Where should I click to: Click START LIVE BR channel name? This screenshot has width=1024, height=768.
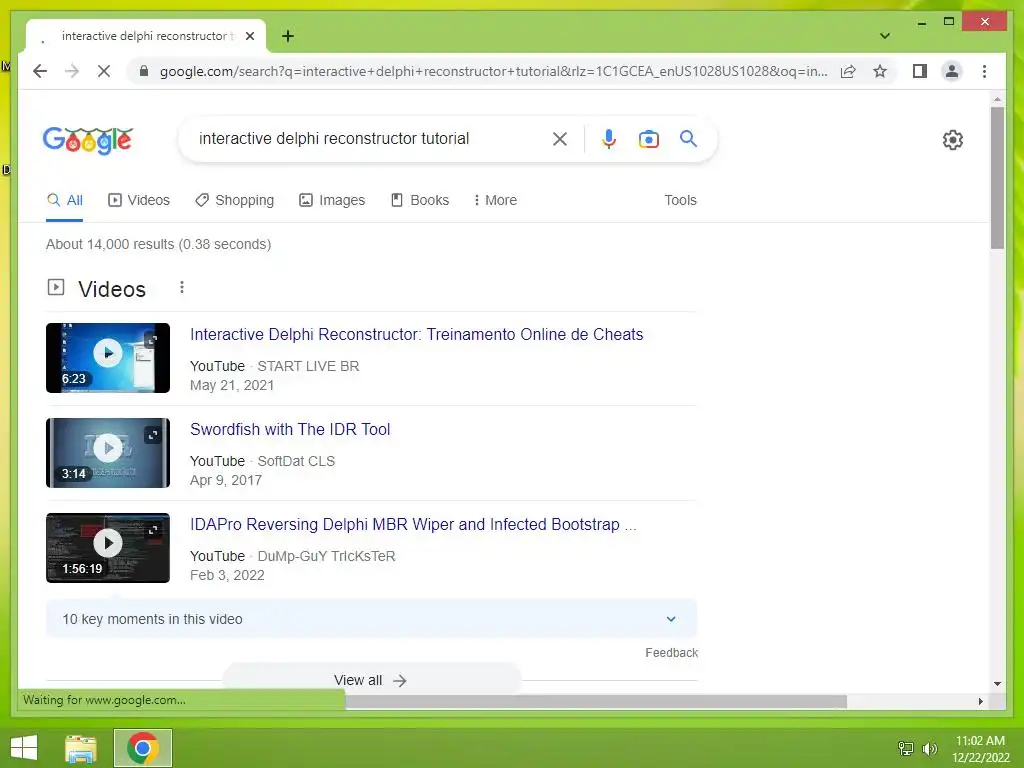(x=308, y=366)
